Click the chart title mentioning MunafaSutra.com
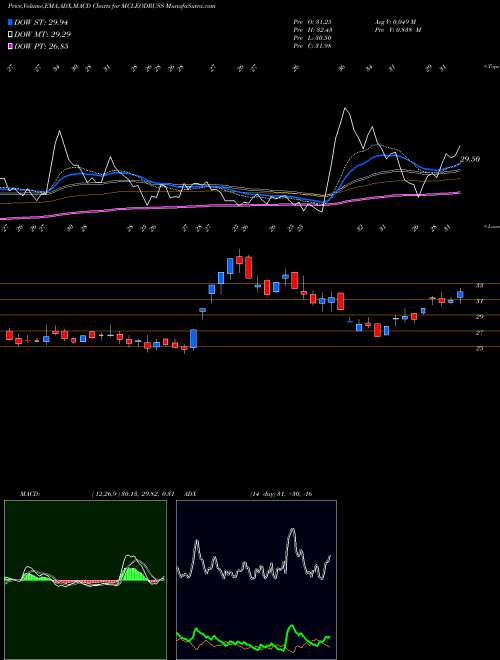 (x=112, y=6)
